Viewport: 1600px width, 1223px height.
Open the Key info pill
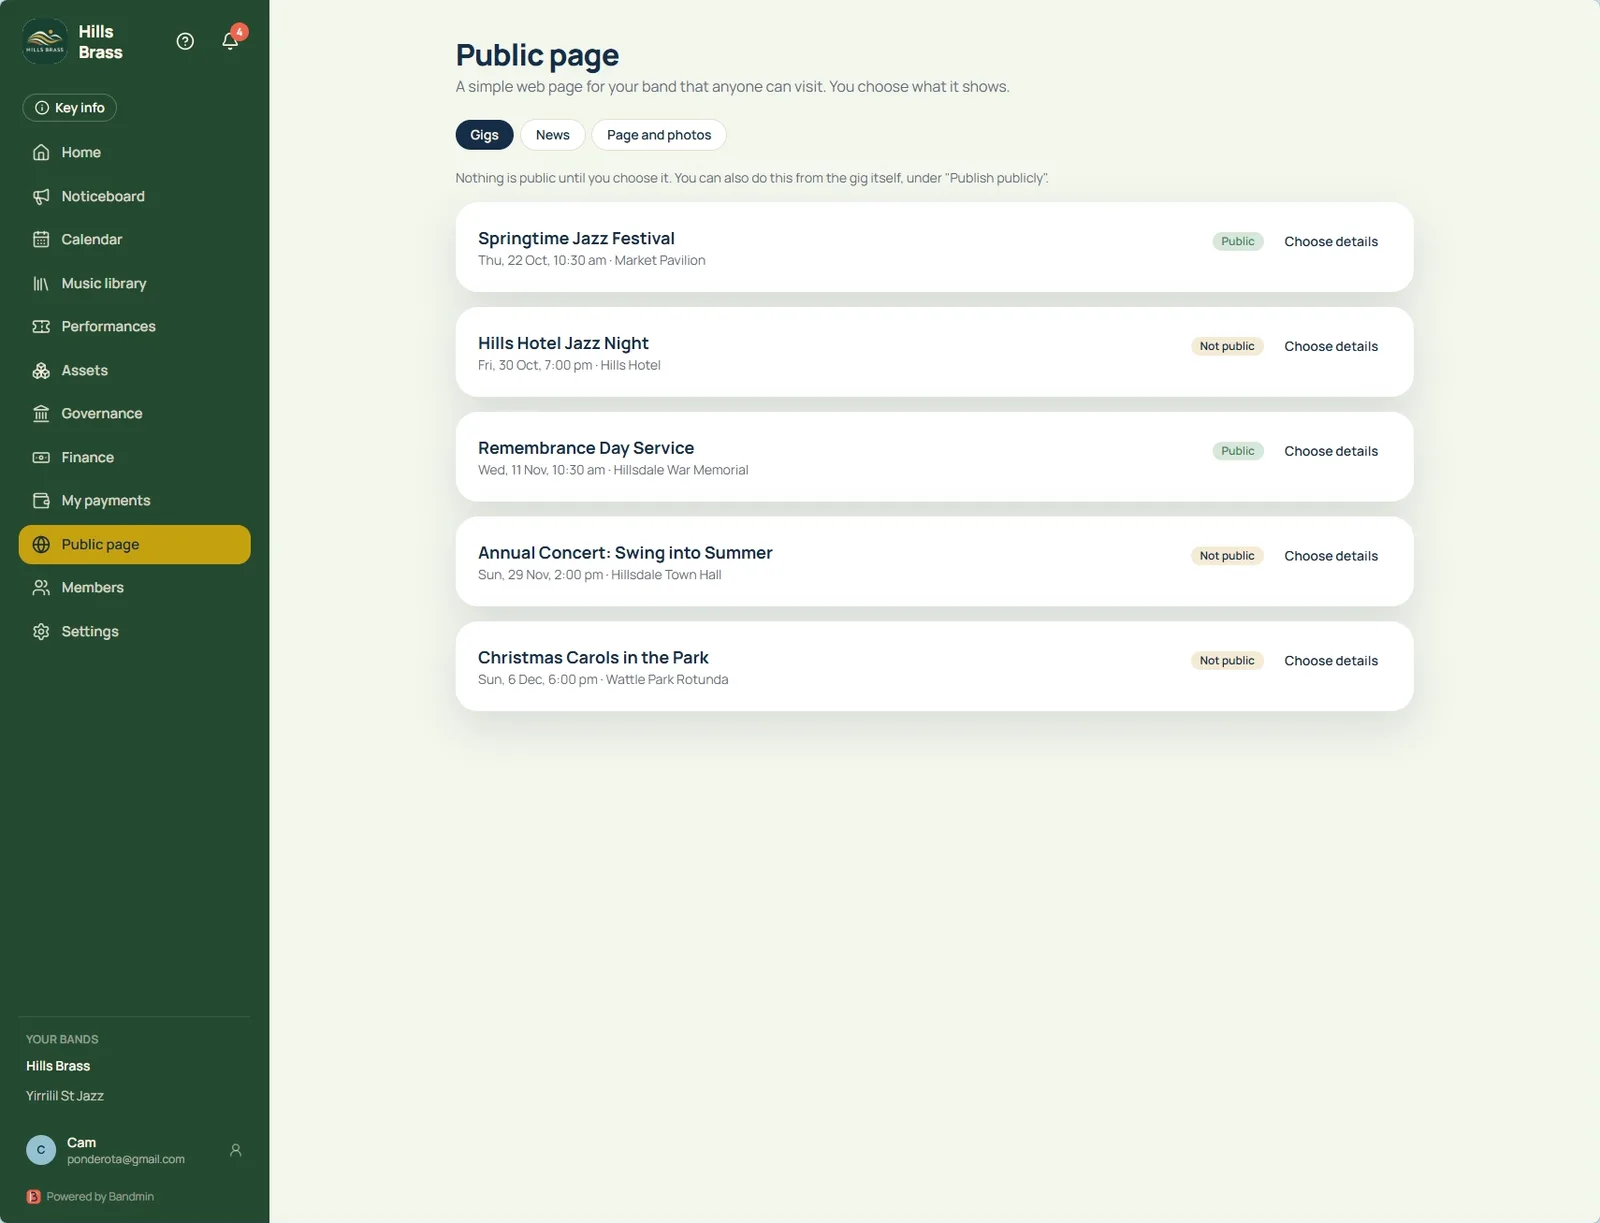coord(69,108)
